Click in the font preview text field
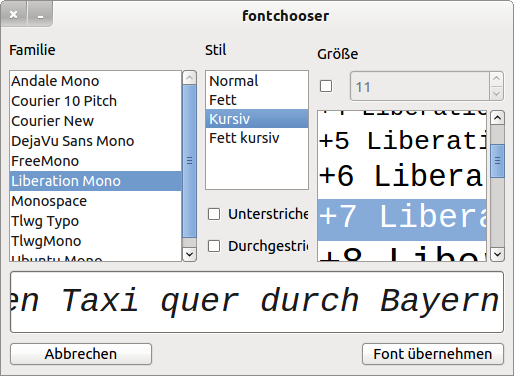The height and width of the screenshot is (376, 514). [257, 302]
